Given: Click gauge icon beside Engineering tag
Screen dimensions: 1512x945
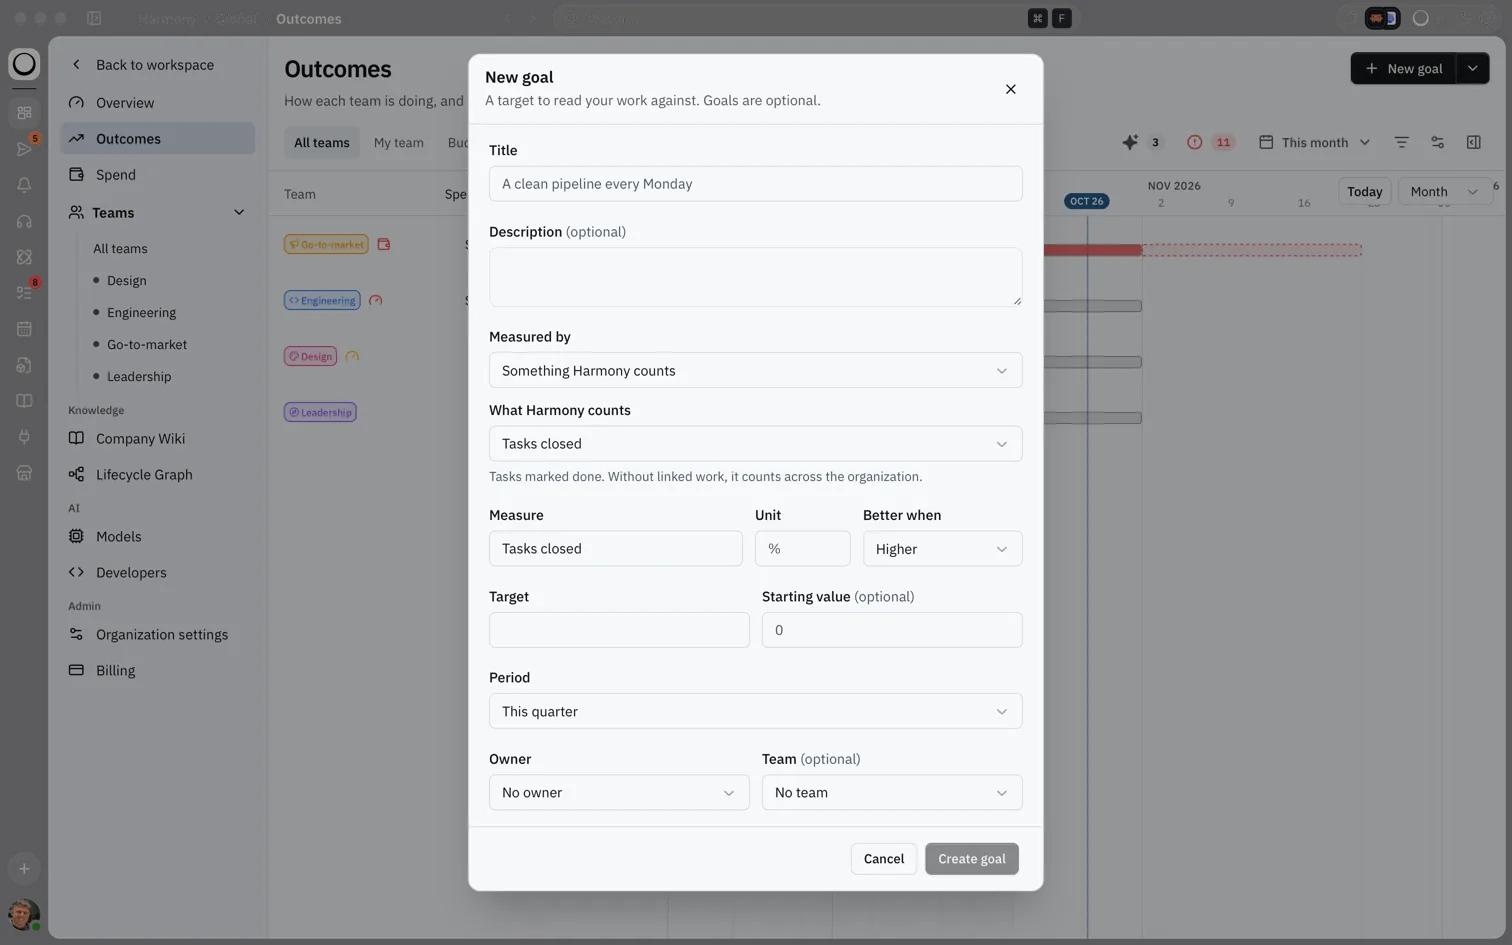Looking at the screenshot, I should pyautogui.click(x=376, y=300).
